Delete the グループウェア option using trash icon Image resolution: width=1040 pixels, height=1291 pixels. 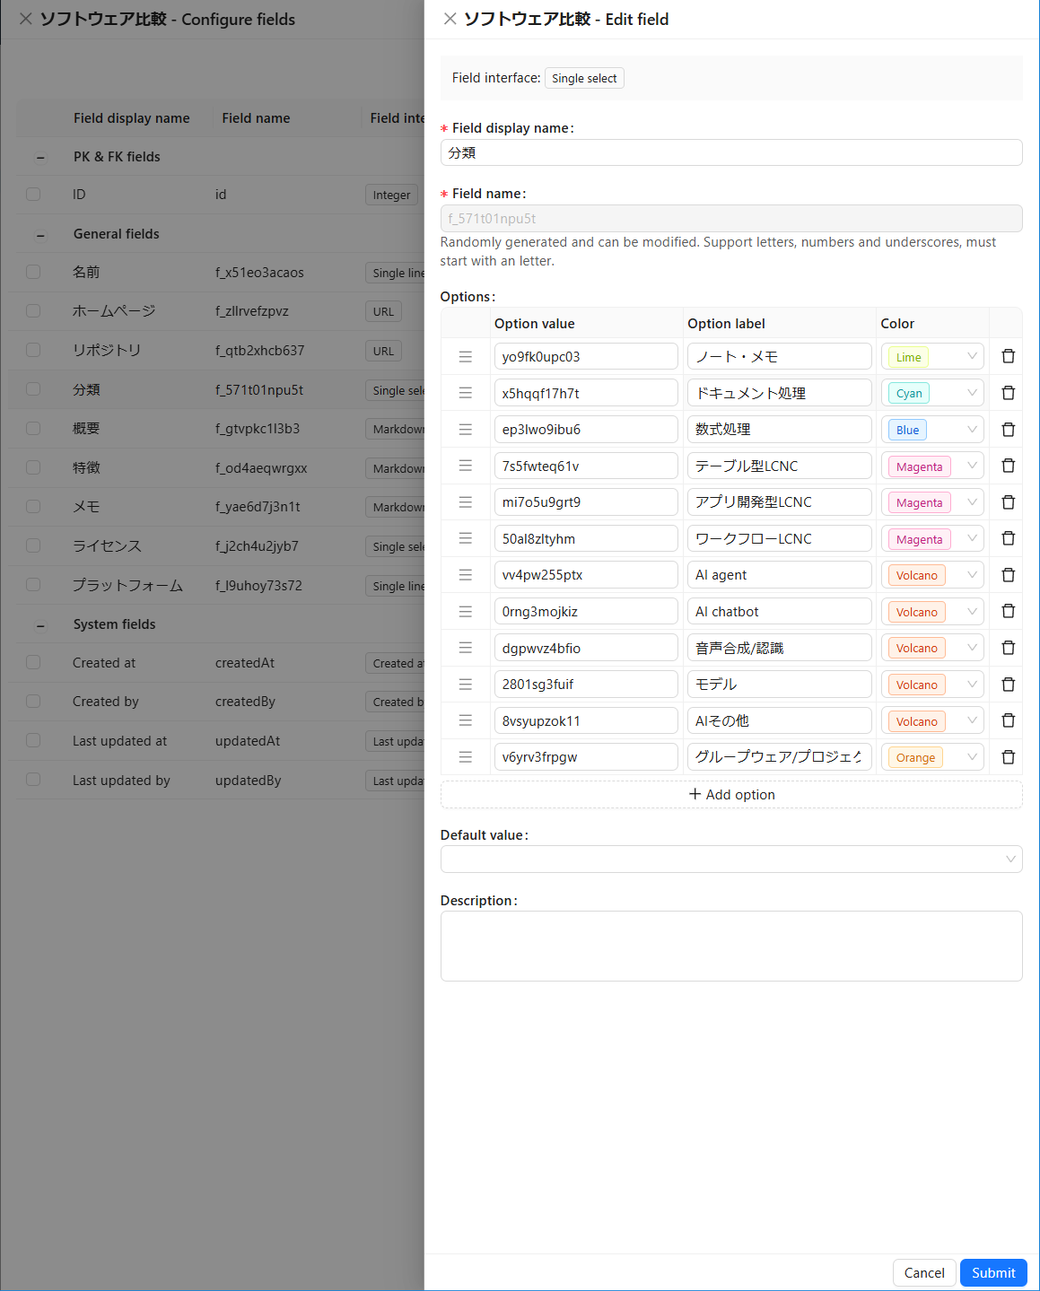(1008, 757)
